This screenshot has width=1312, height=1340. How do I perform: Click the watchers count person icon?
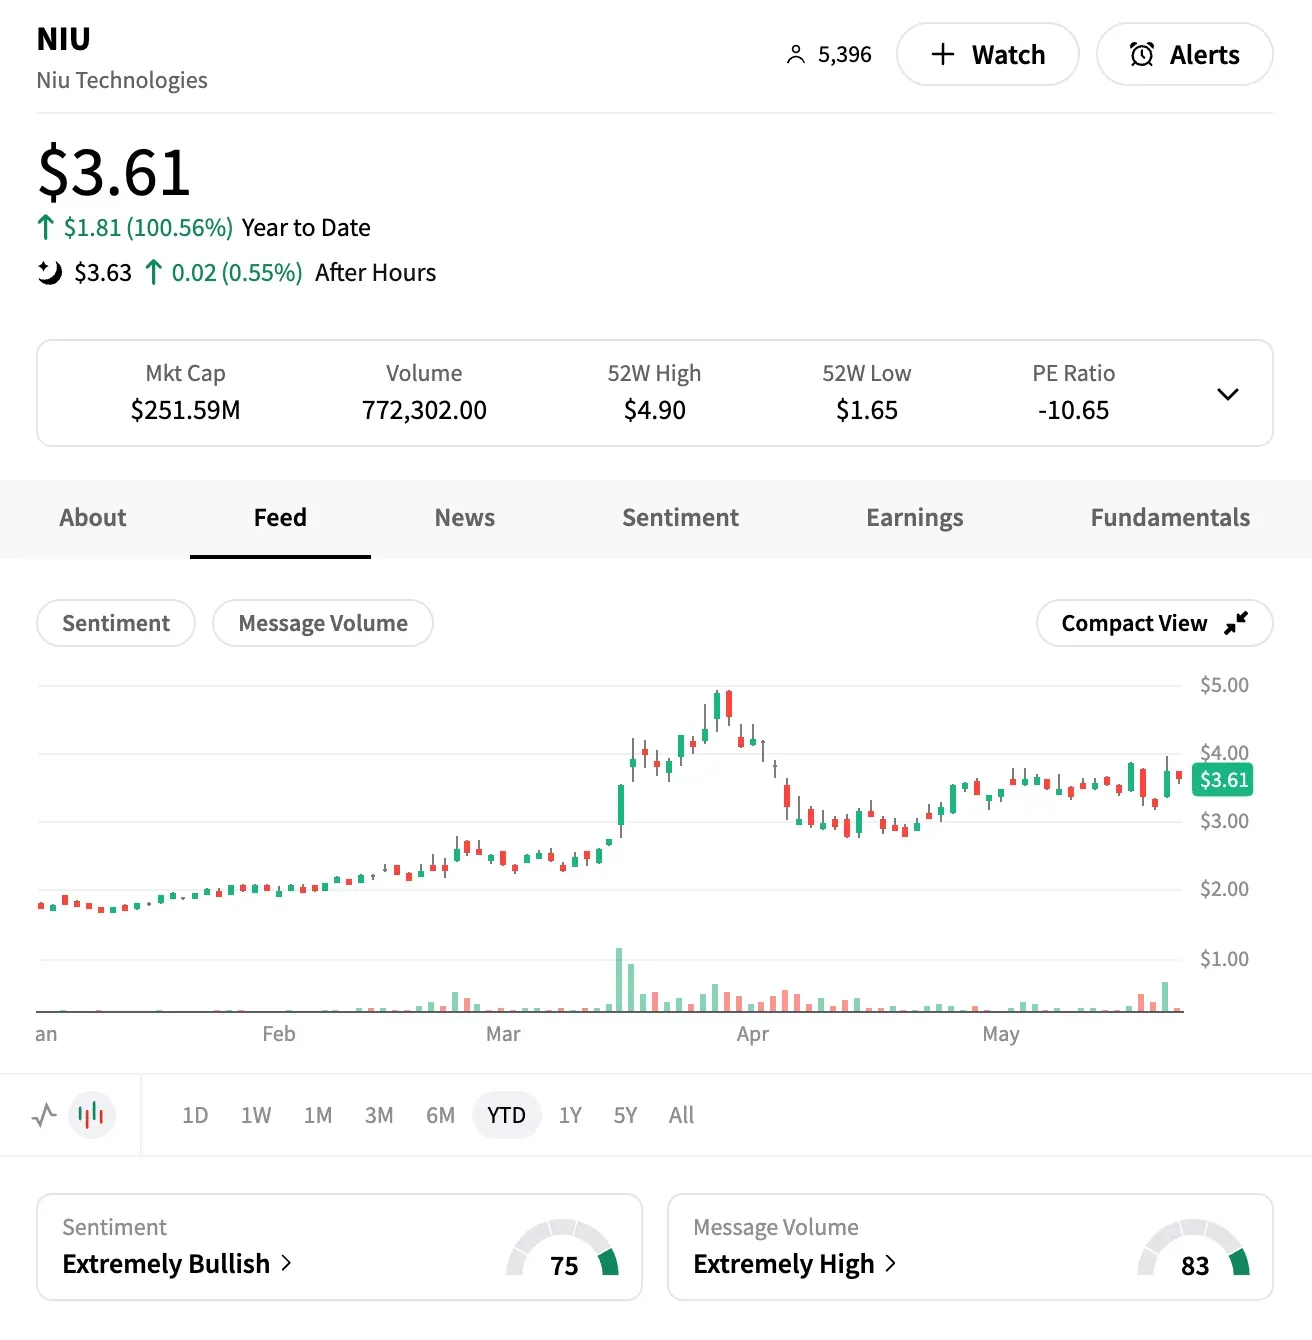click(795, 55)
